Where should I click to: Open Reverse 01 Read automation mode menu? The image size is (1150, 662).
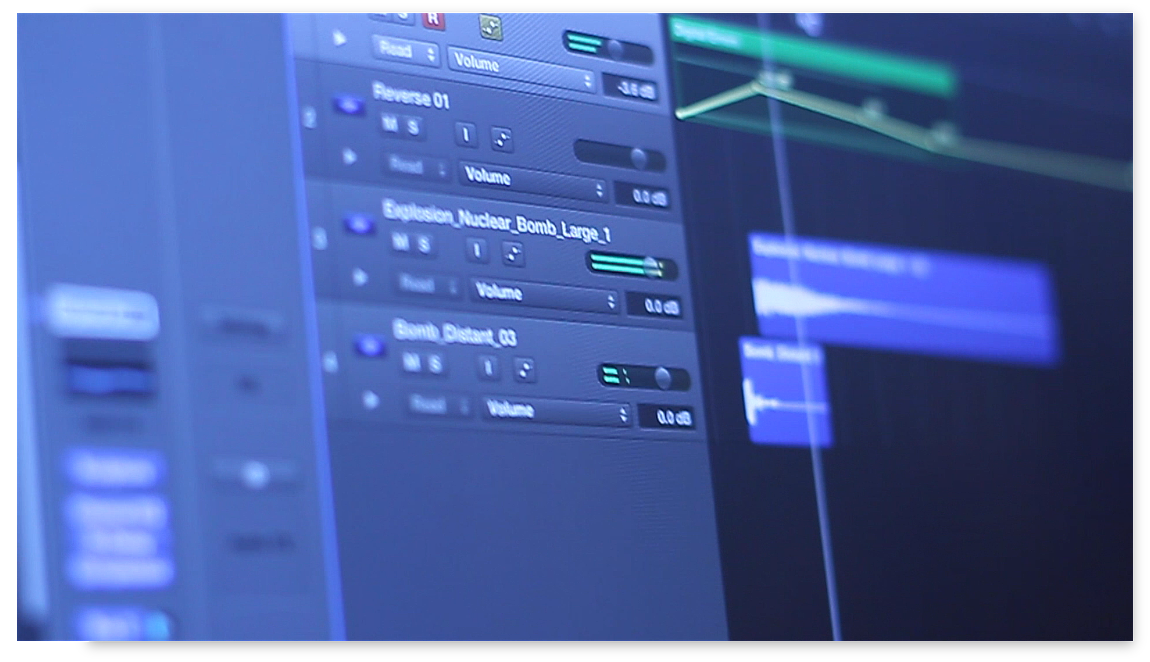coord(418,165)
